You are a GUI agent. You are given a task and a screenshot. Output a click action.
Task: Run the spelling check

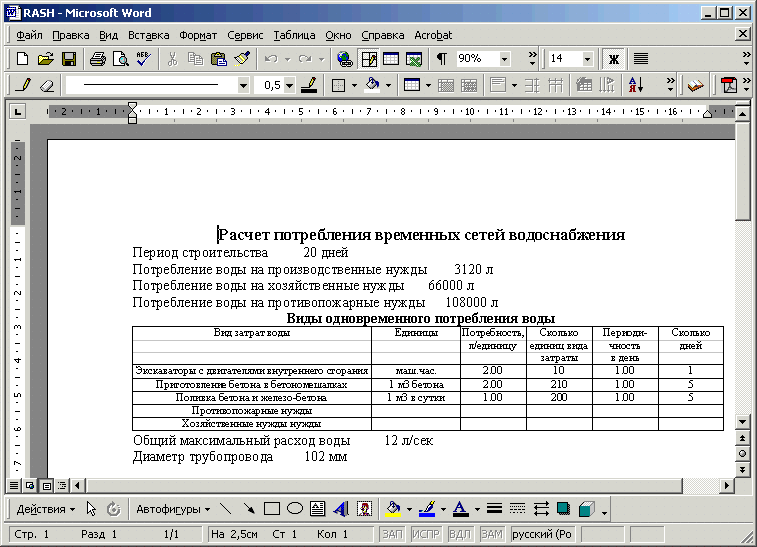coord(143,59)
